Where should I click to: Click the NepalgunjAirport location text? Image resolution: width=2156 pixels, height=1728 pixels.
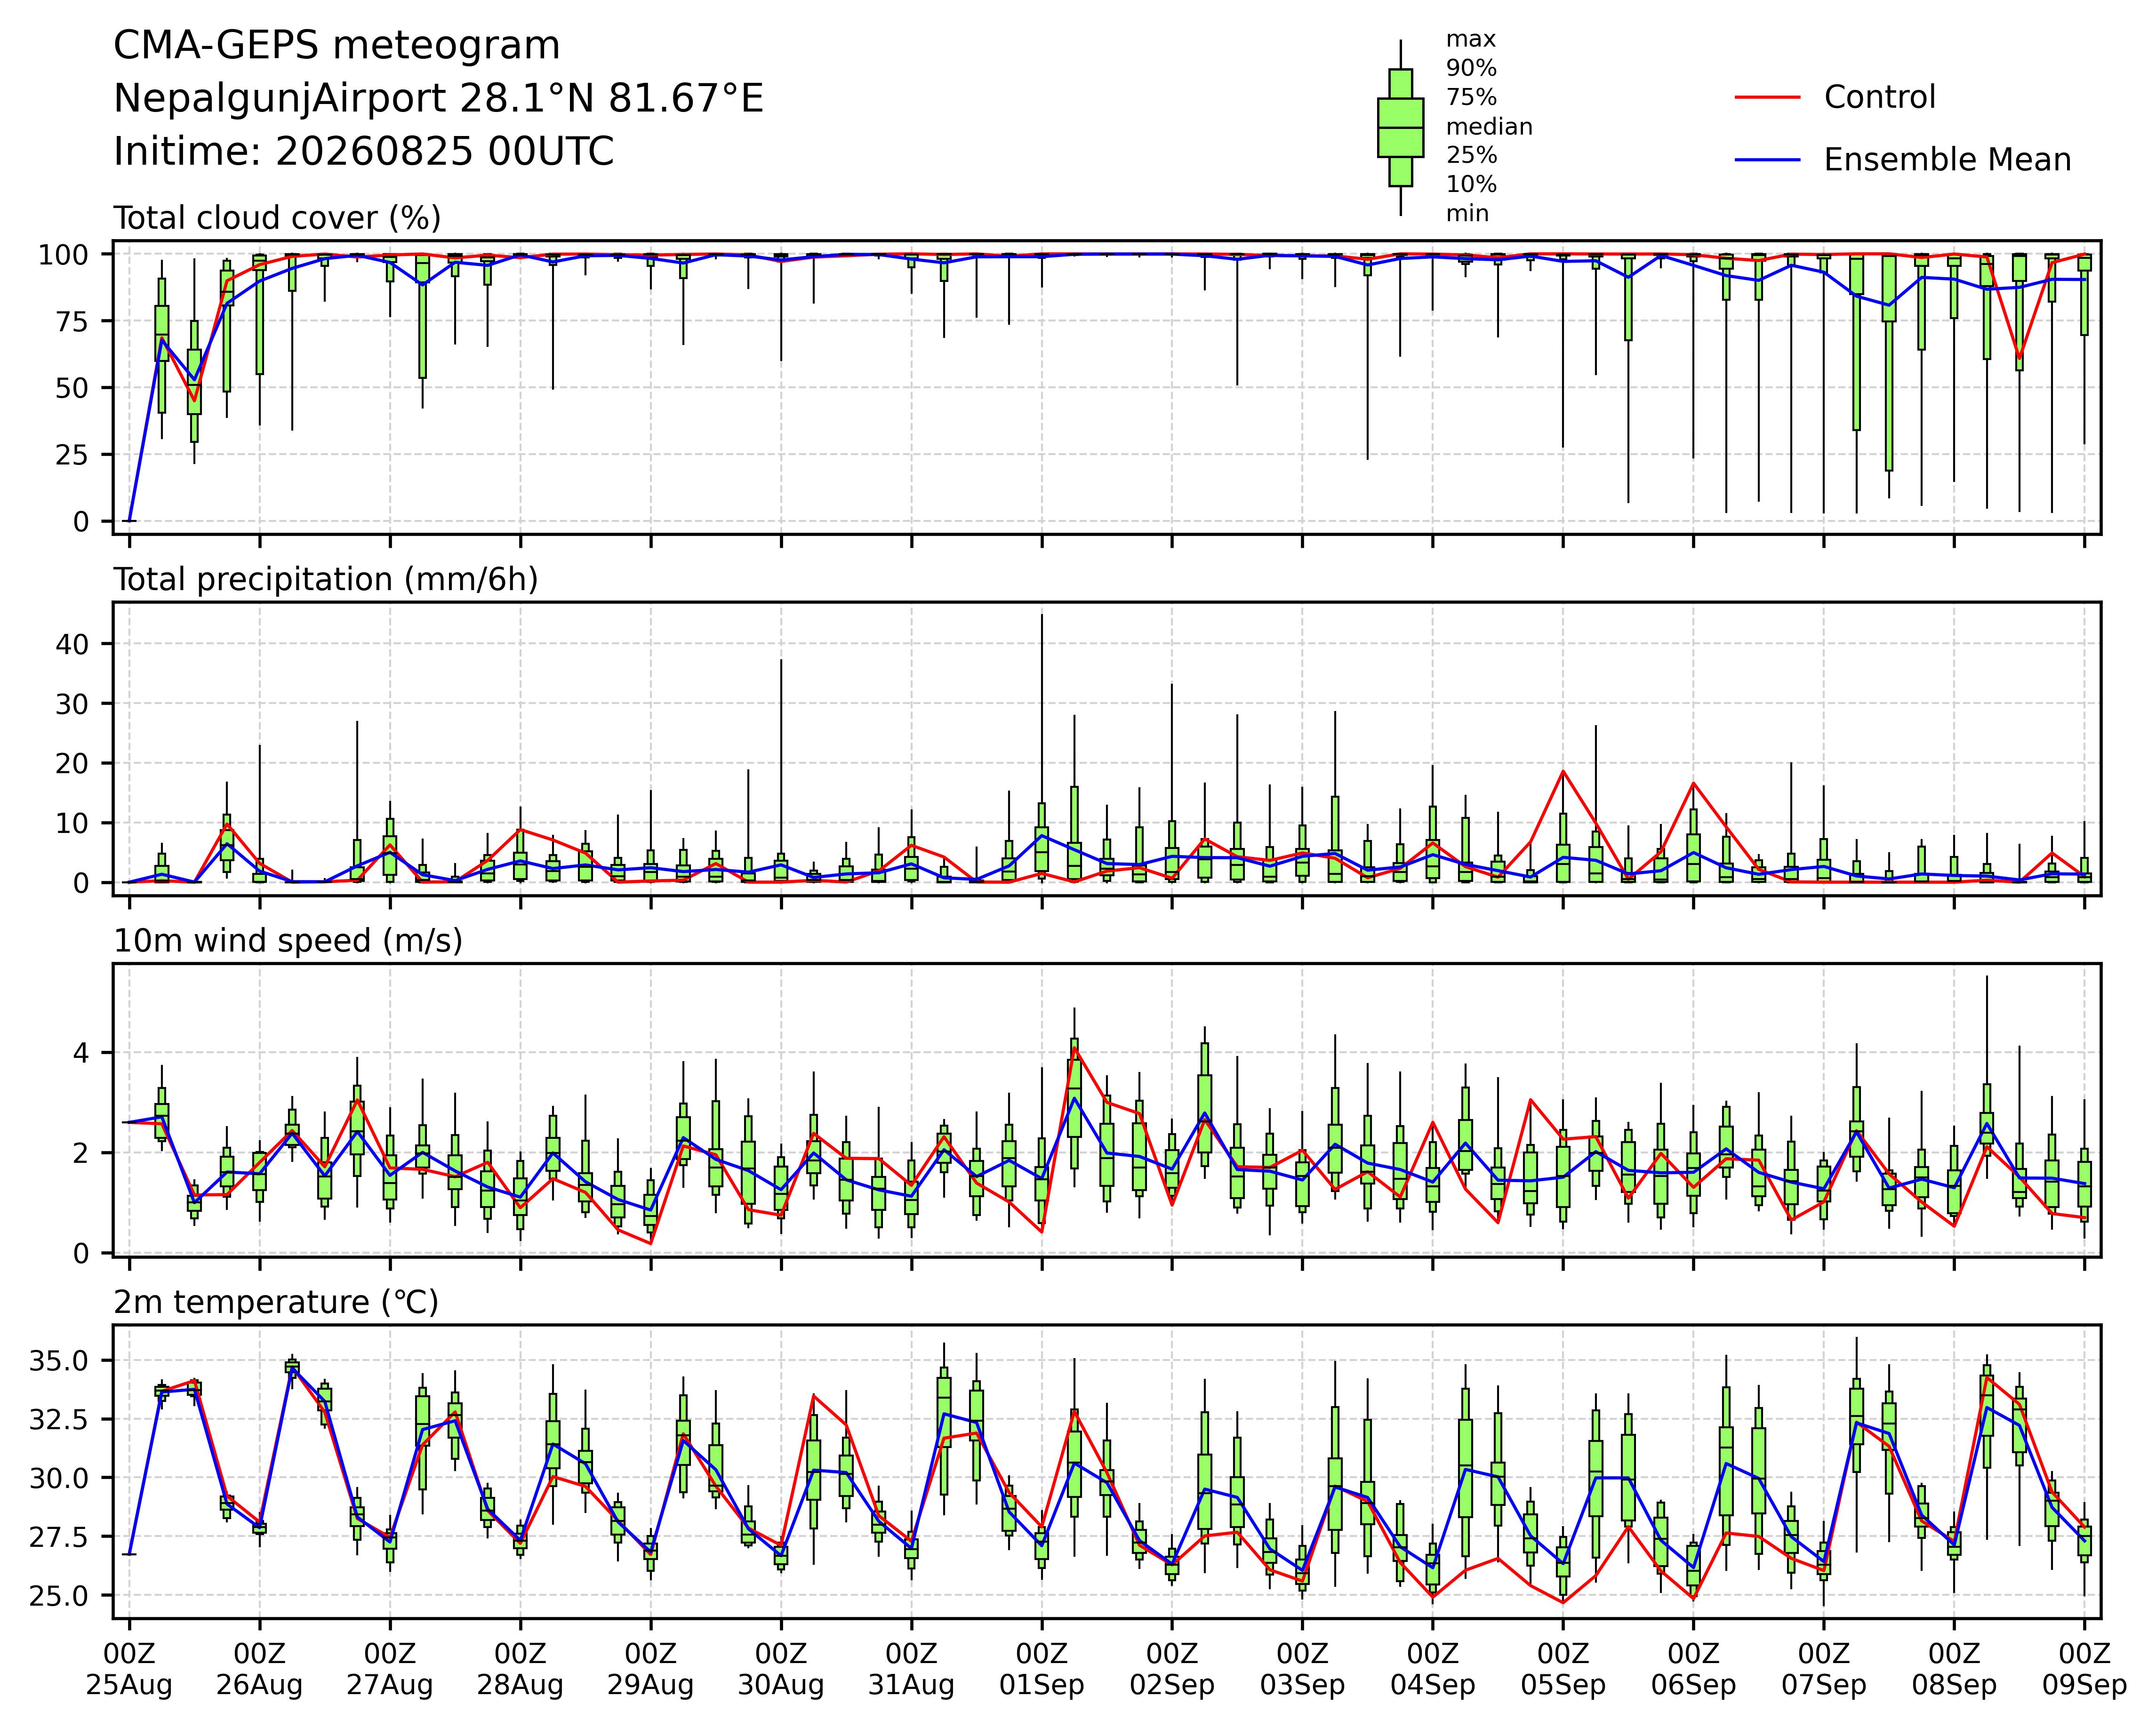[x=438, y=99]
